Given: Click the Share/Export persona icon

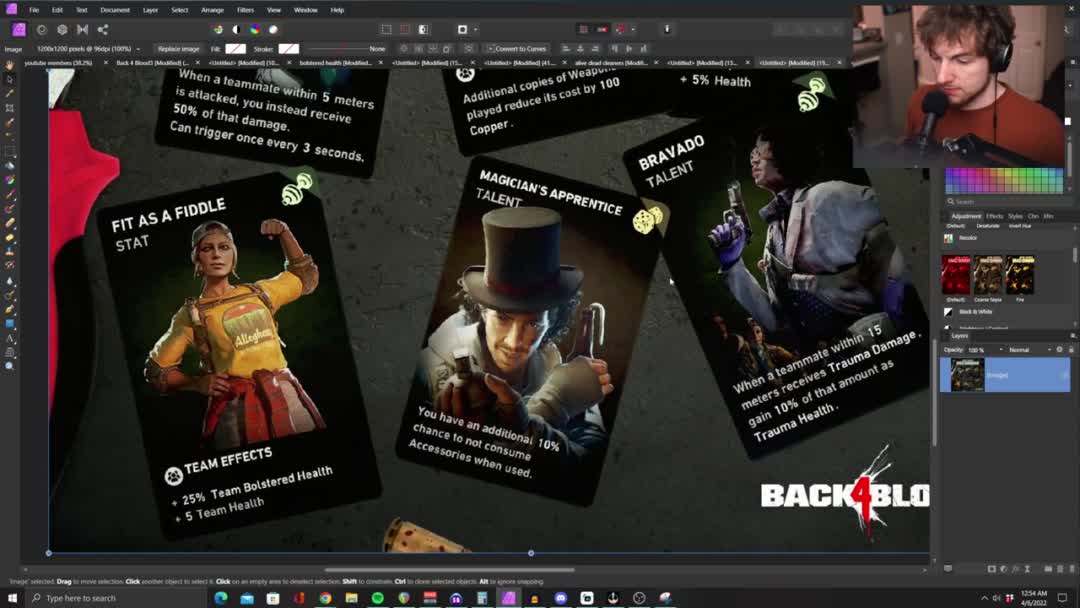Looking at the screenshot, I should (x=102, y=30).
